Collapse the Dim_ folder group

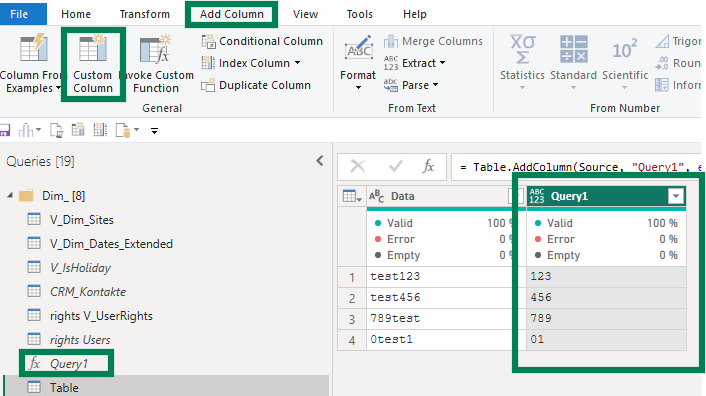[10, 196]
